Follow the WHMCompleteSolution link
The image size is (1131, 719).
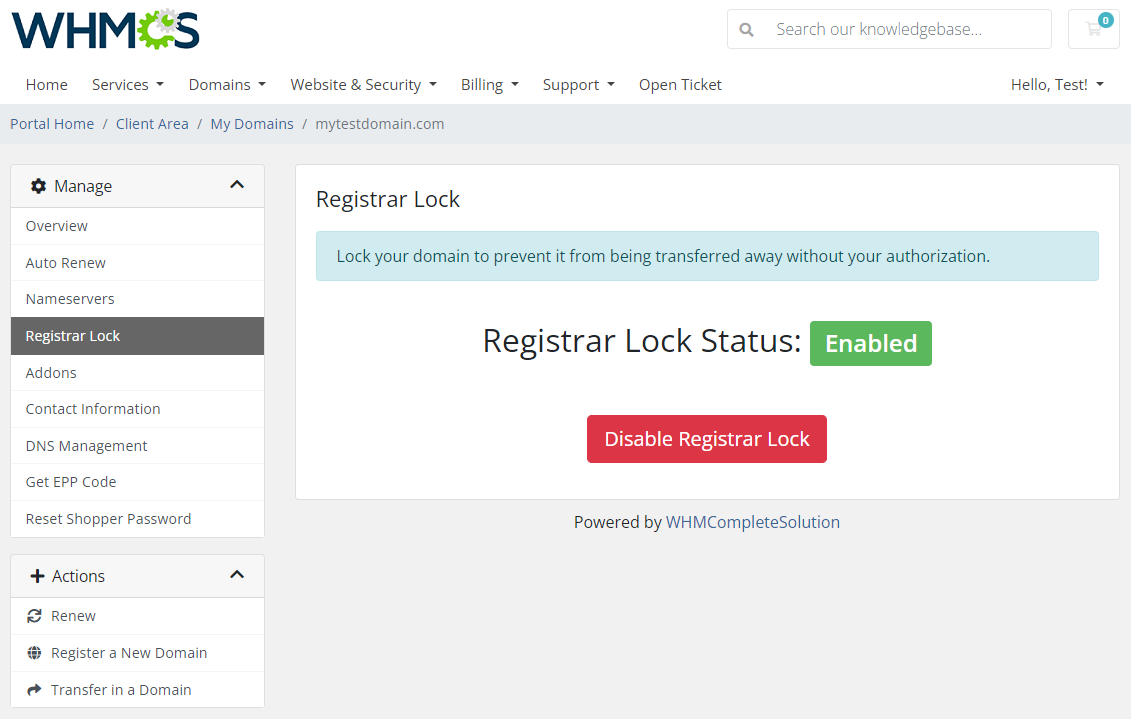753,522
